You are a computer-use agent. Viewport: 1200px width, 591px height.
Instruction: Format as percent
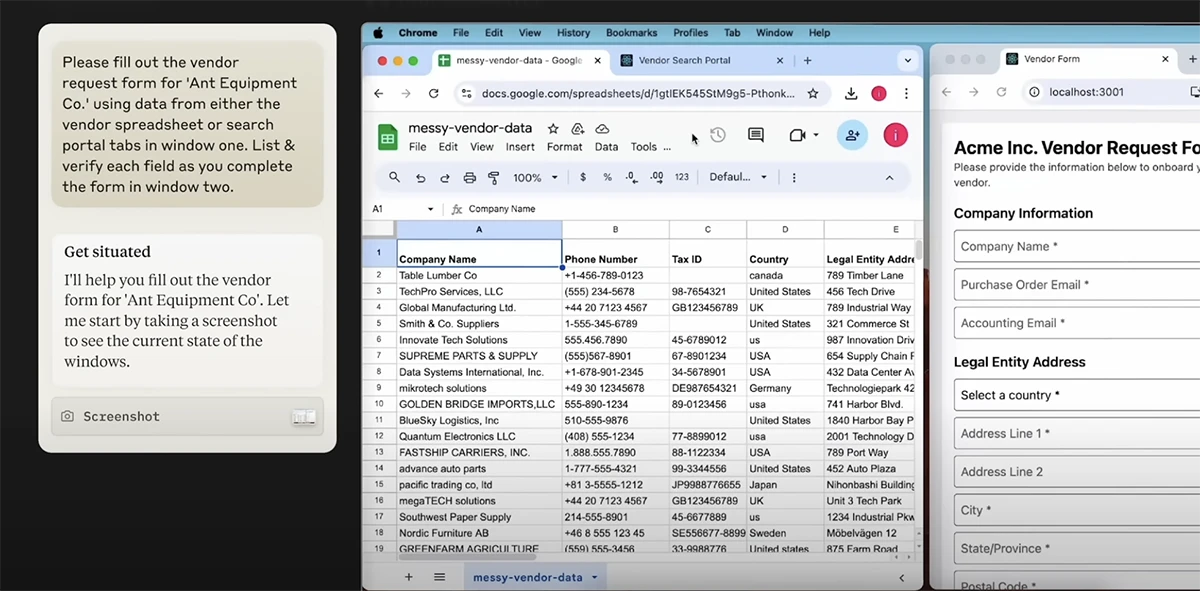click(607, 177)
